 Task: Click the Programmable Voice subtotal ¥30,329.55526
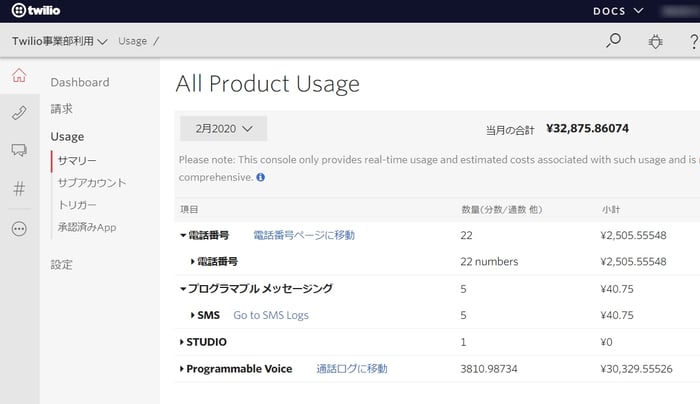tap(637, 369)
